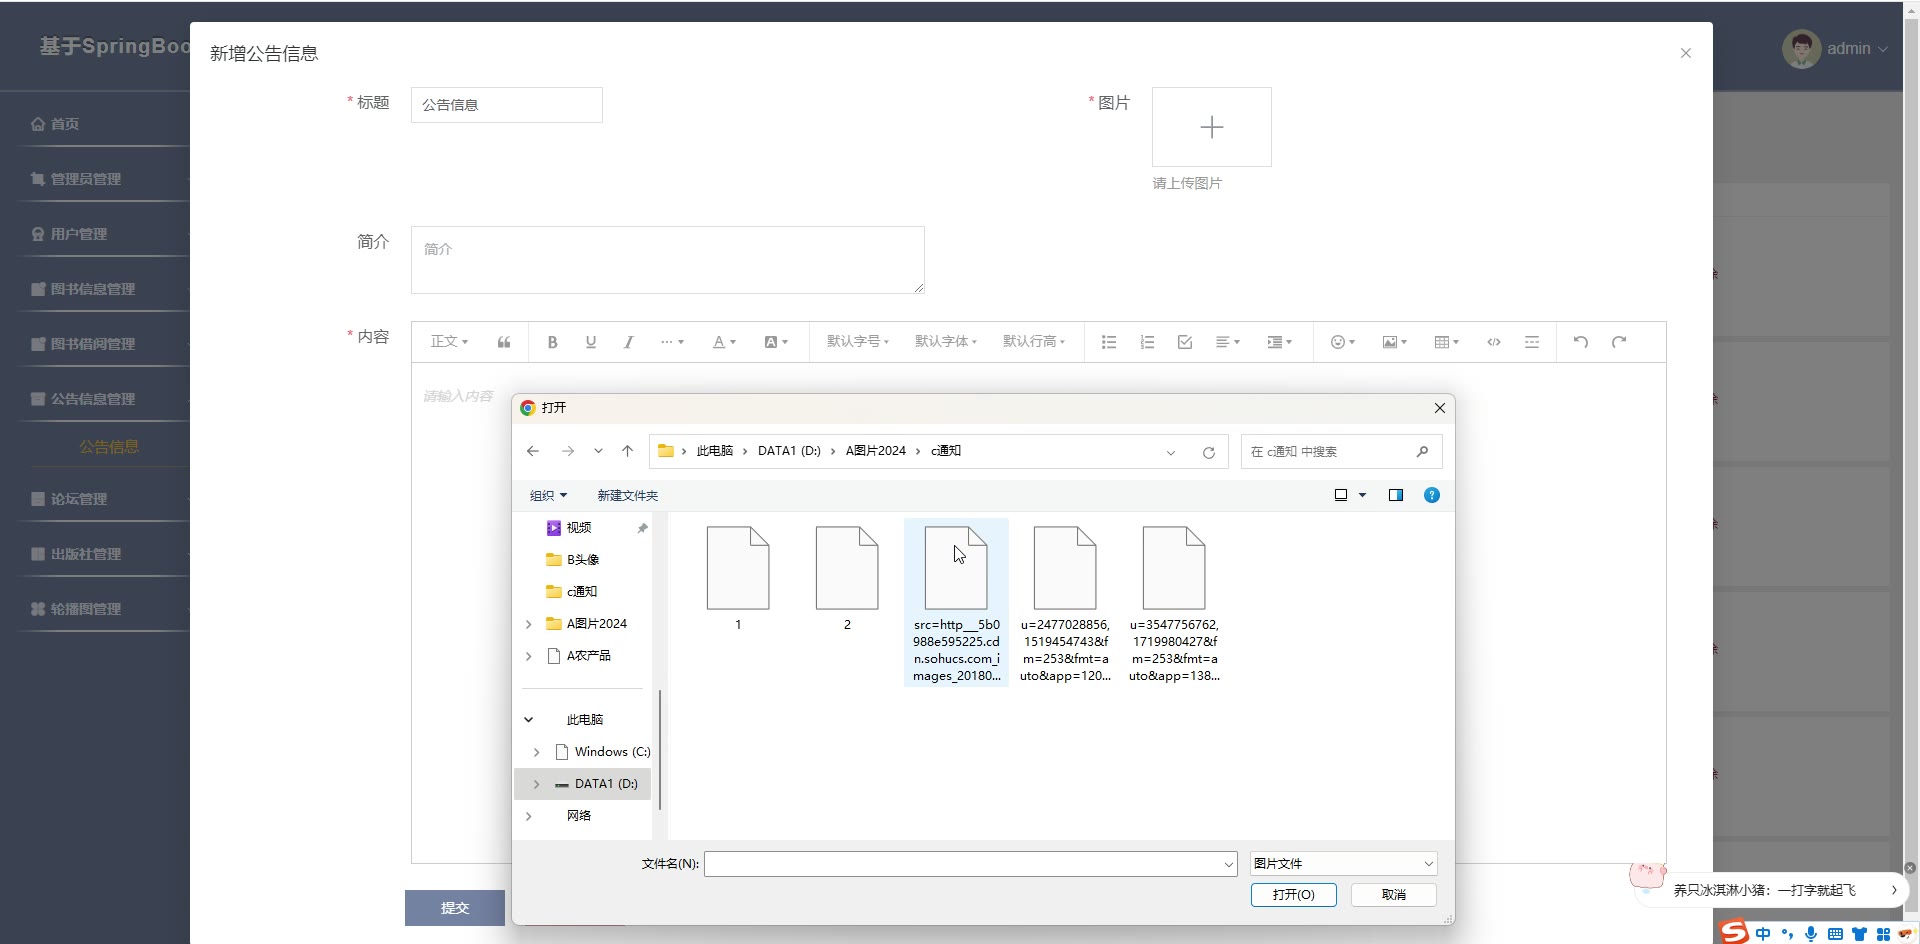Click 取消 to cancel the file dialog

pyautogui.click(x=1393, y=894)
